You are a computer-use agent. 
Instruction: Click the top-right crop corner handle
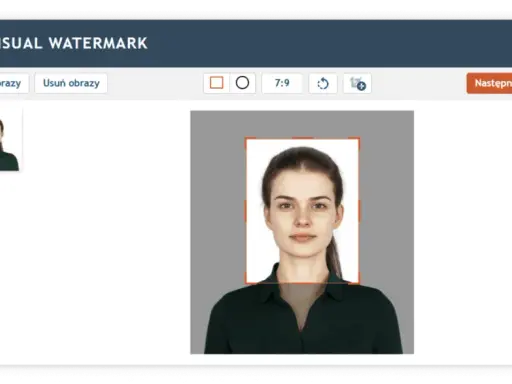point(359,139)
